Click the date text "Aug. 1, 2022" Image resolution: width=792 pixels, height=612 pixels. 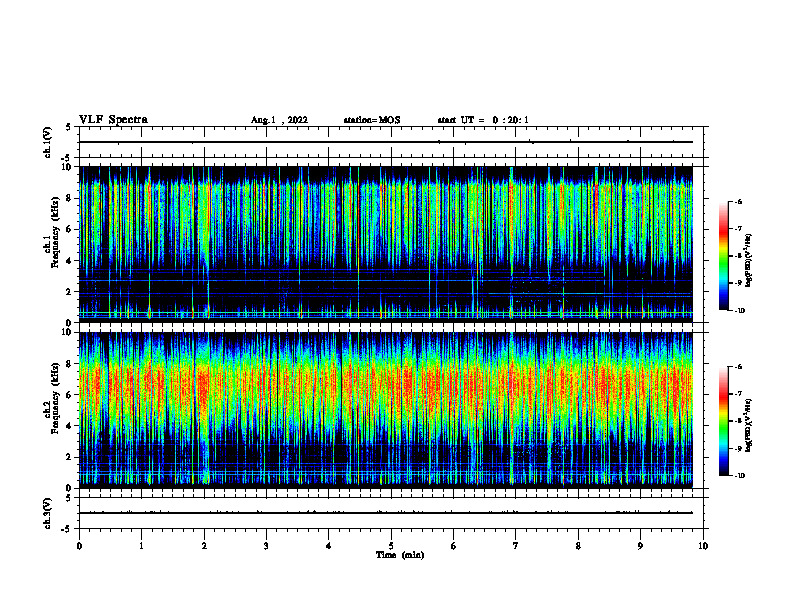pos(279,120)
